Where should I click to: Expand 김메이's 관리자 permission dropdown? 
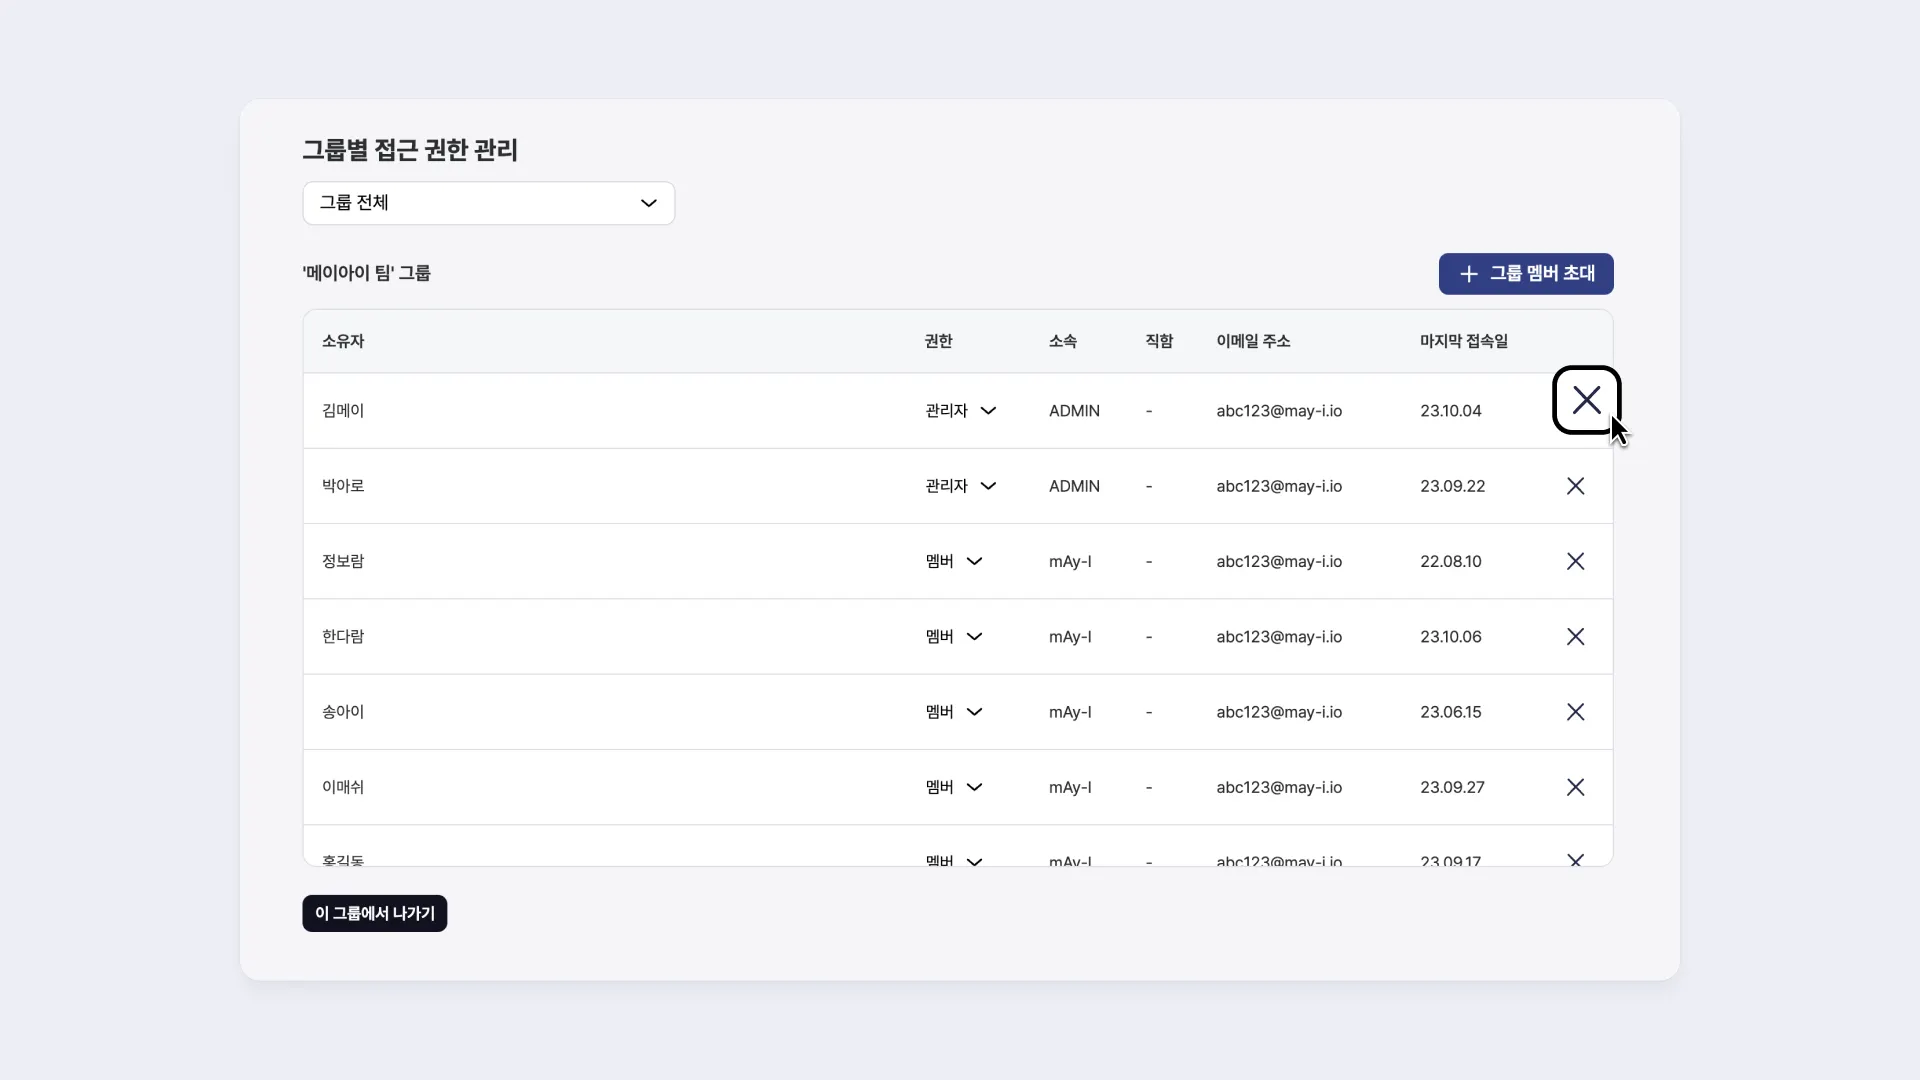tap(988, 411)
